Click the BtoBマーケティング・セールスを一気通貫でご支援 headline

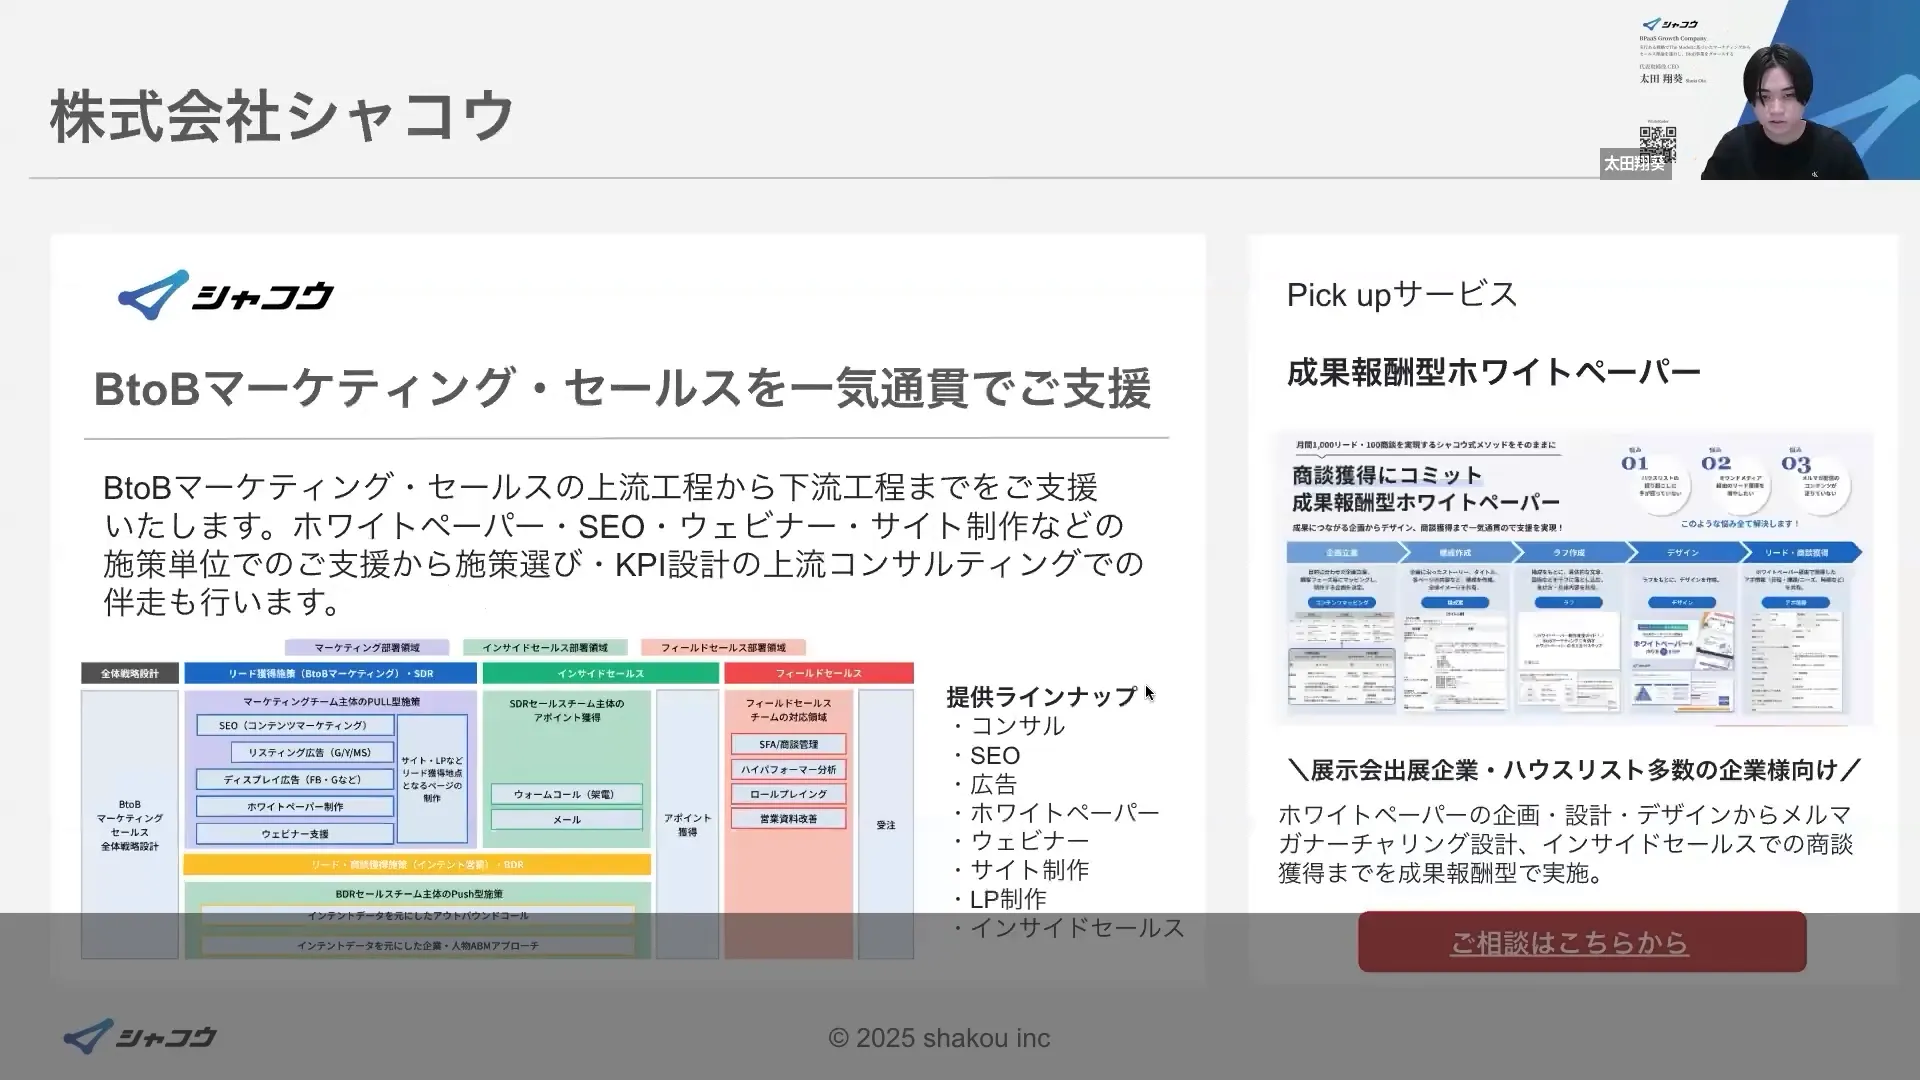click(x=622, y=388)
